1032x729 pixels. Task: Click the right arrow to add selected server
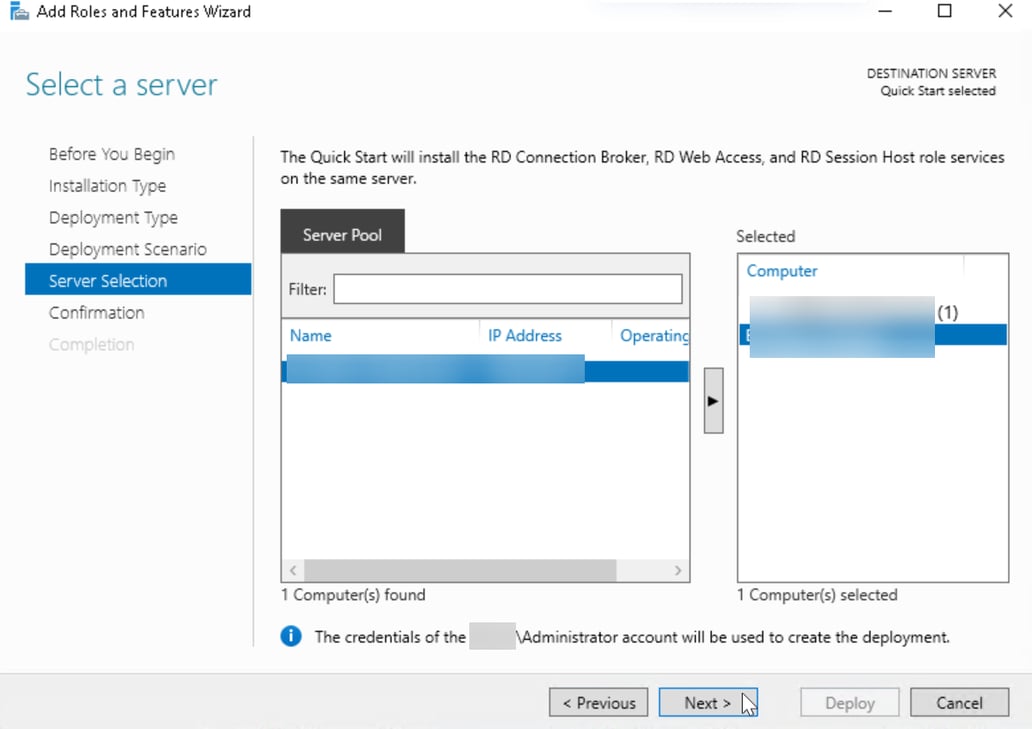tap(713, 400)
